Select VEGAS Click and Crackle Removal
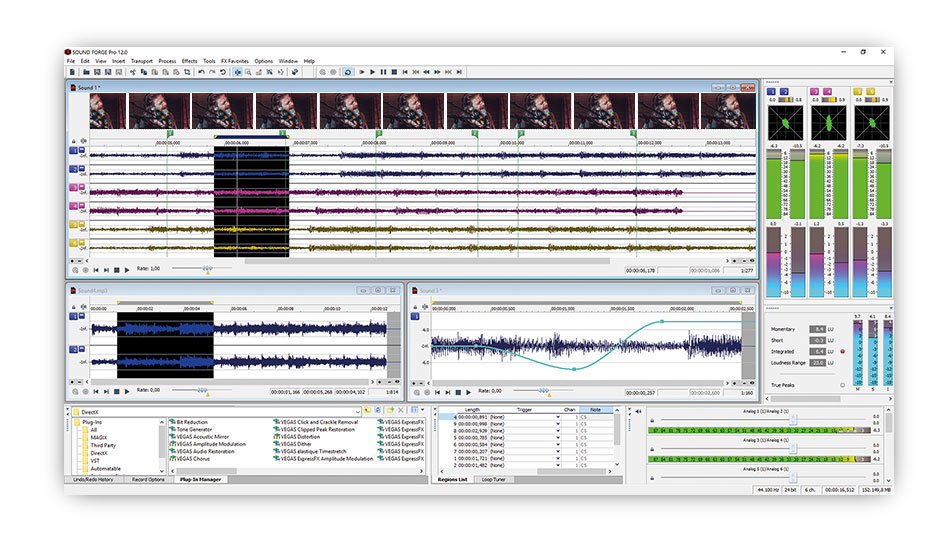This screenshot has width=945, height=540. pyautogui.click(x=319, y=422)
